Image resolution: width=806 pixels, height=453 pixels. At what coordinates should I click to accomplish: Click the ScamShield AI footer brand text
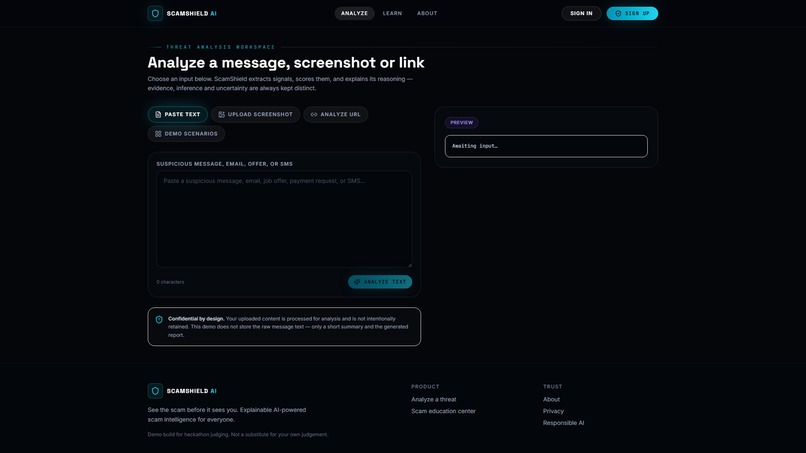(x=191, y=391)
